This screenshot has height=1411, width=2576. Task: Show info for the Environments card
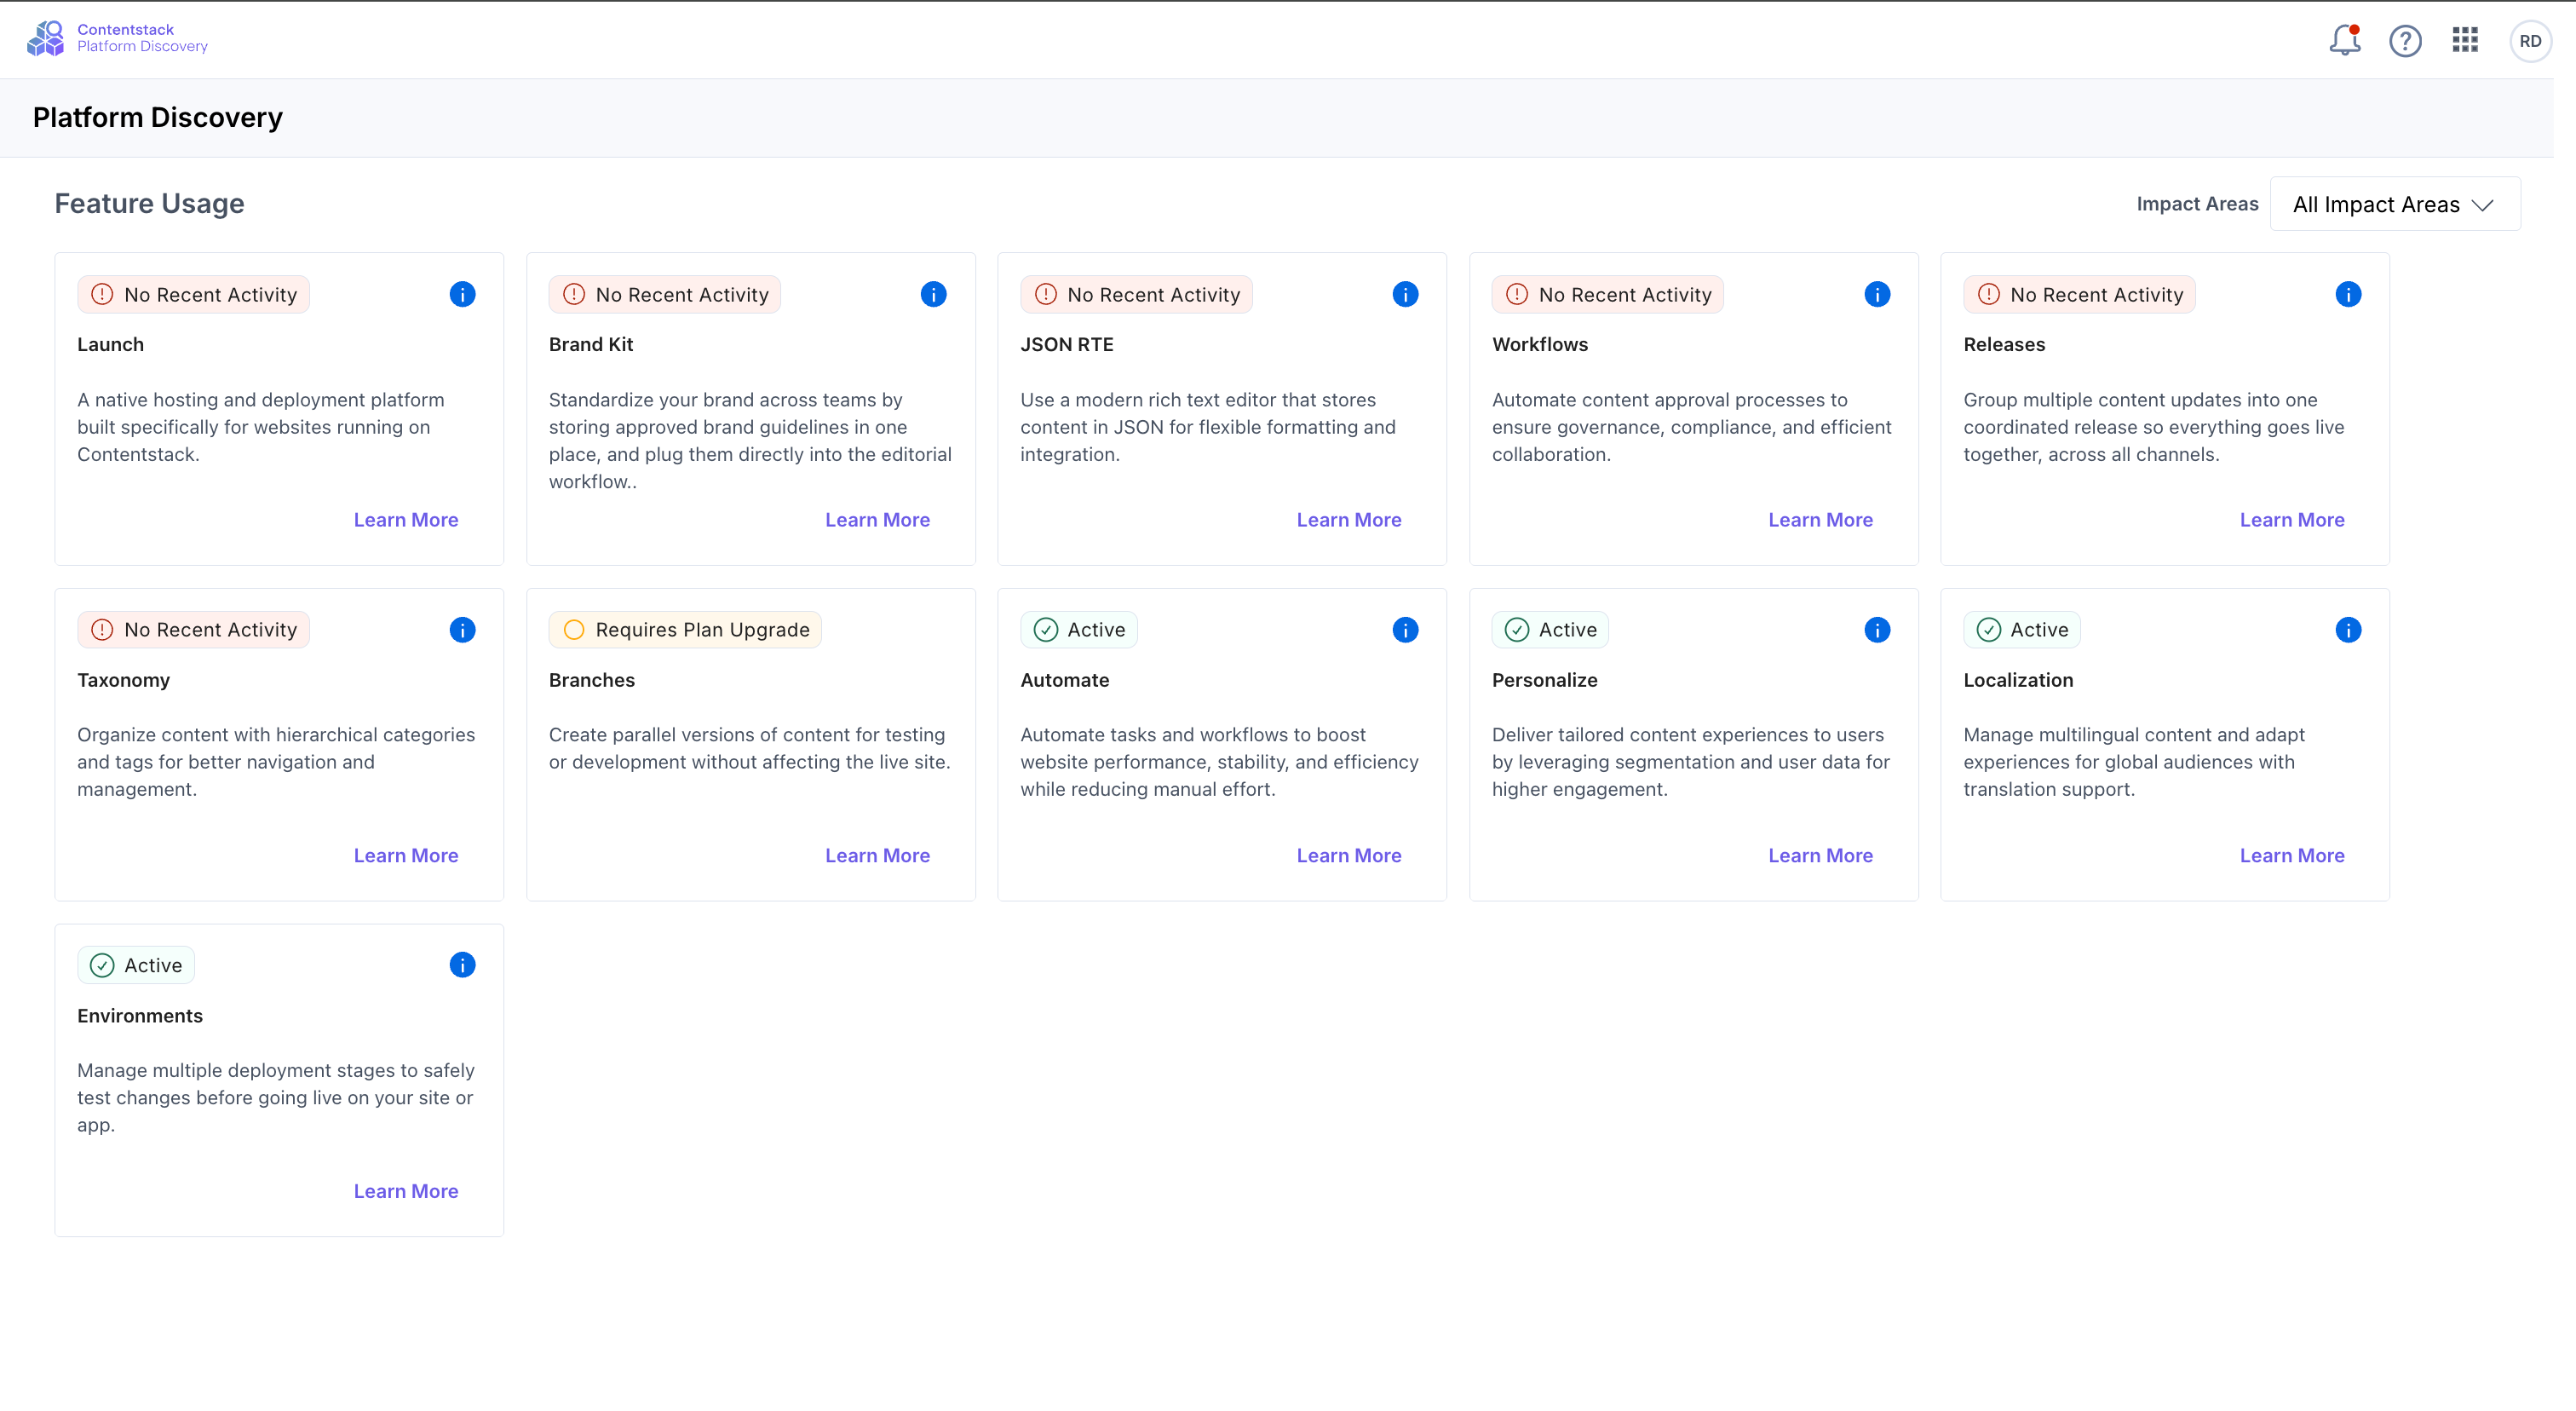coord(462,965)
